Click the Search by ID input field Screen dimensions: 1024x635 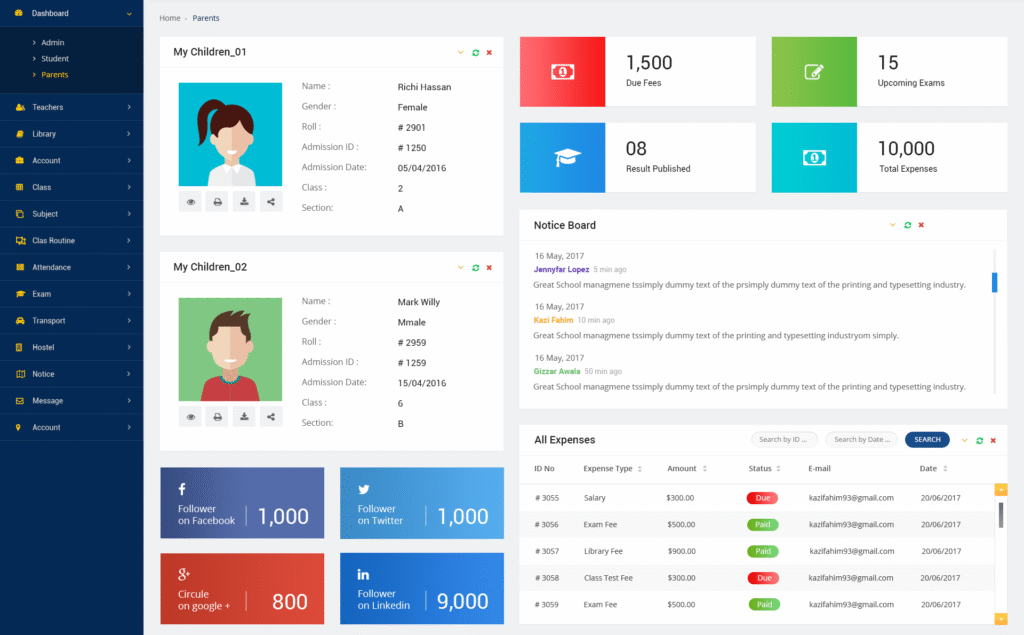pyautogui.click(x=784, y=439)
